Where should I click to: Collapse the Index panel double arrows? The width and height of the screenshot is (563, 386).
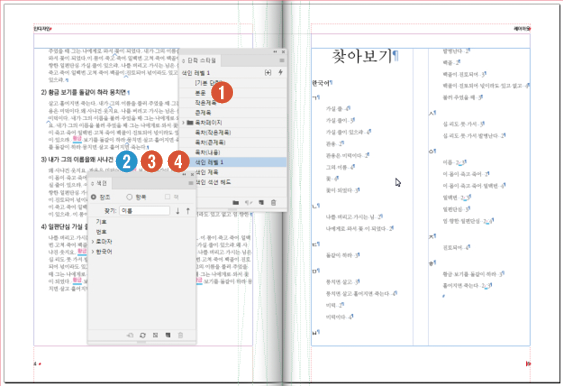(x=185, y=174)
